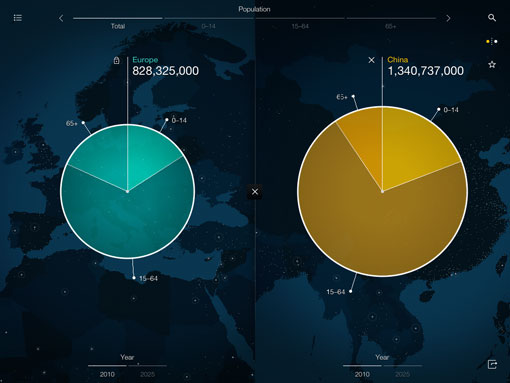Image resolution: width=510 pixels, height=383 pixels.
Task: Select Europe's 65+ pie label
Action: click(72, 123)
